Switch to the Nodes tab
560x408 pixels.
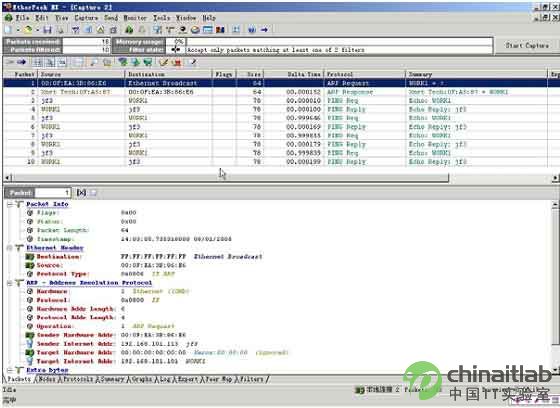coord(47,379)
